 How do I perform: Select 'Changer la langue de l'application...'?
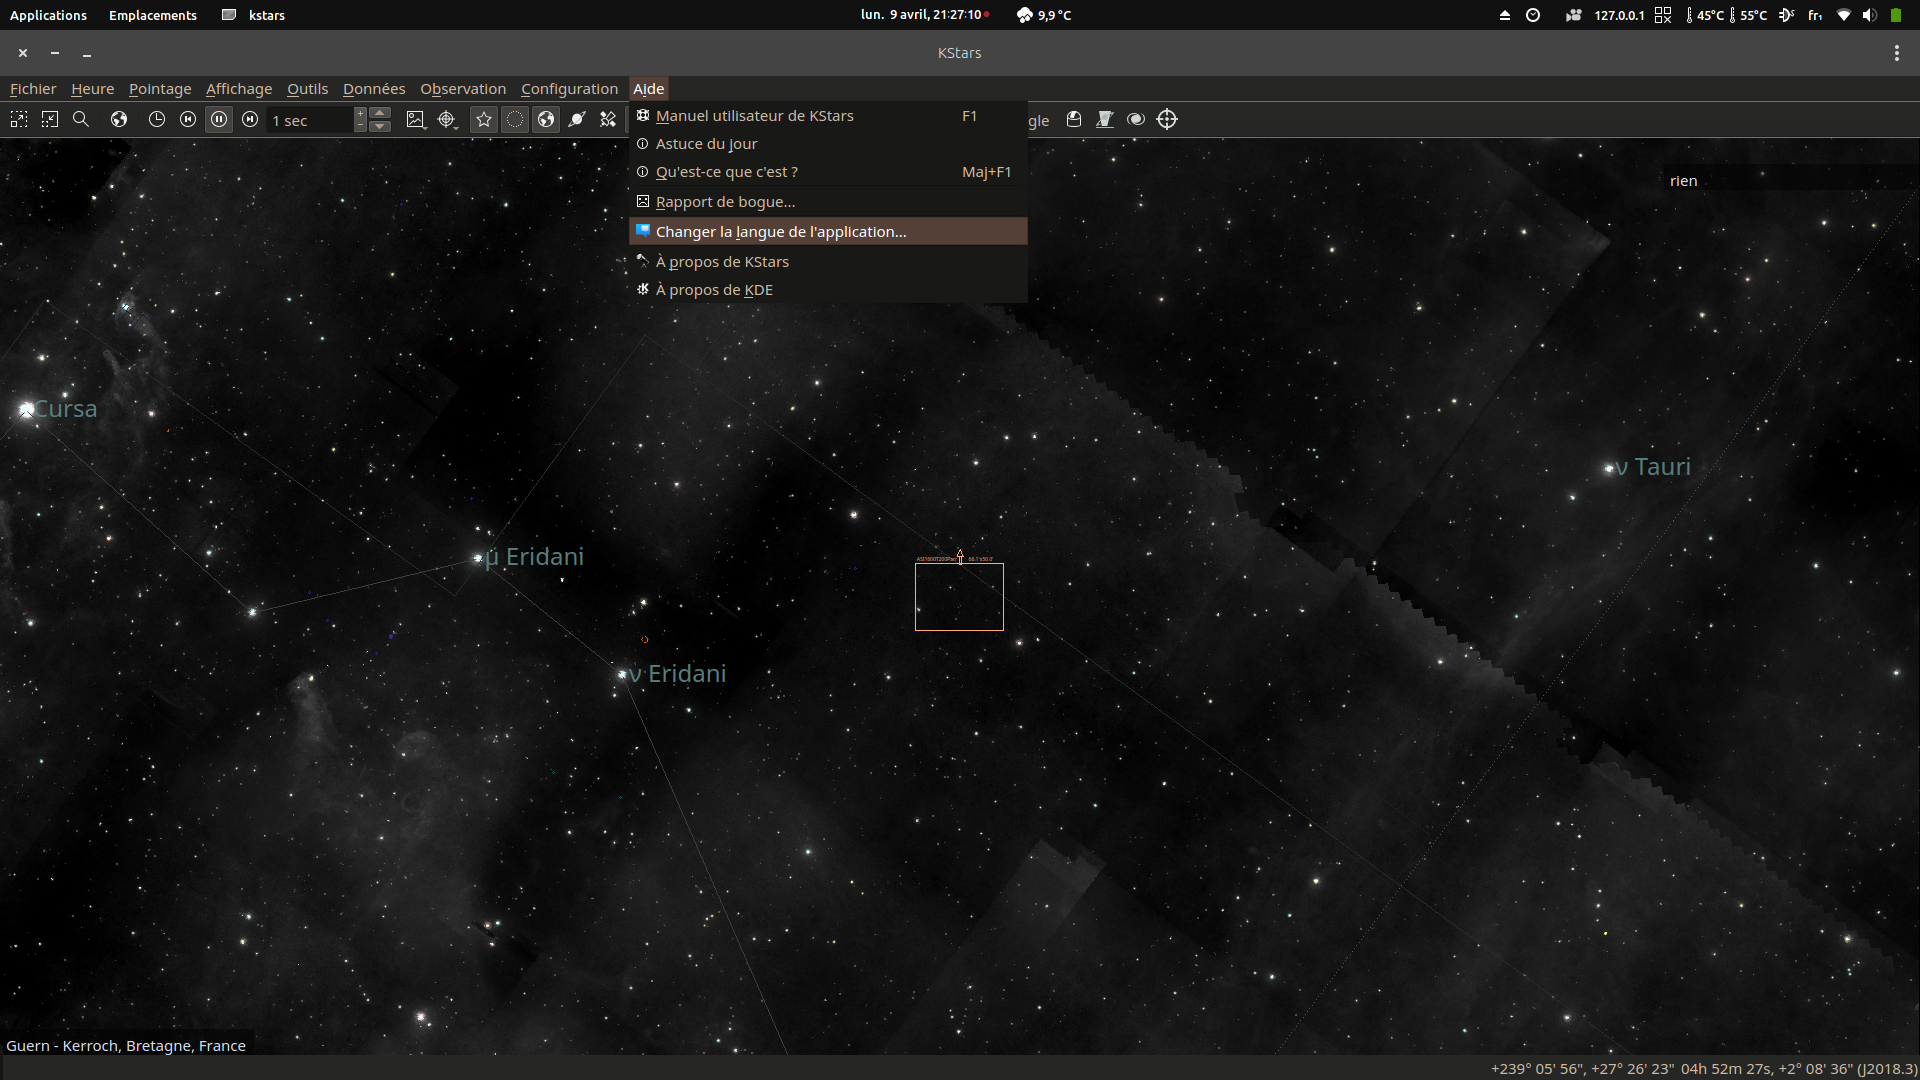click(x=780, y=232)
